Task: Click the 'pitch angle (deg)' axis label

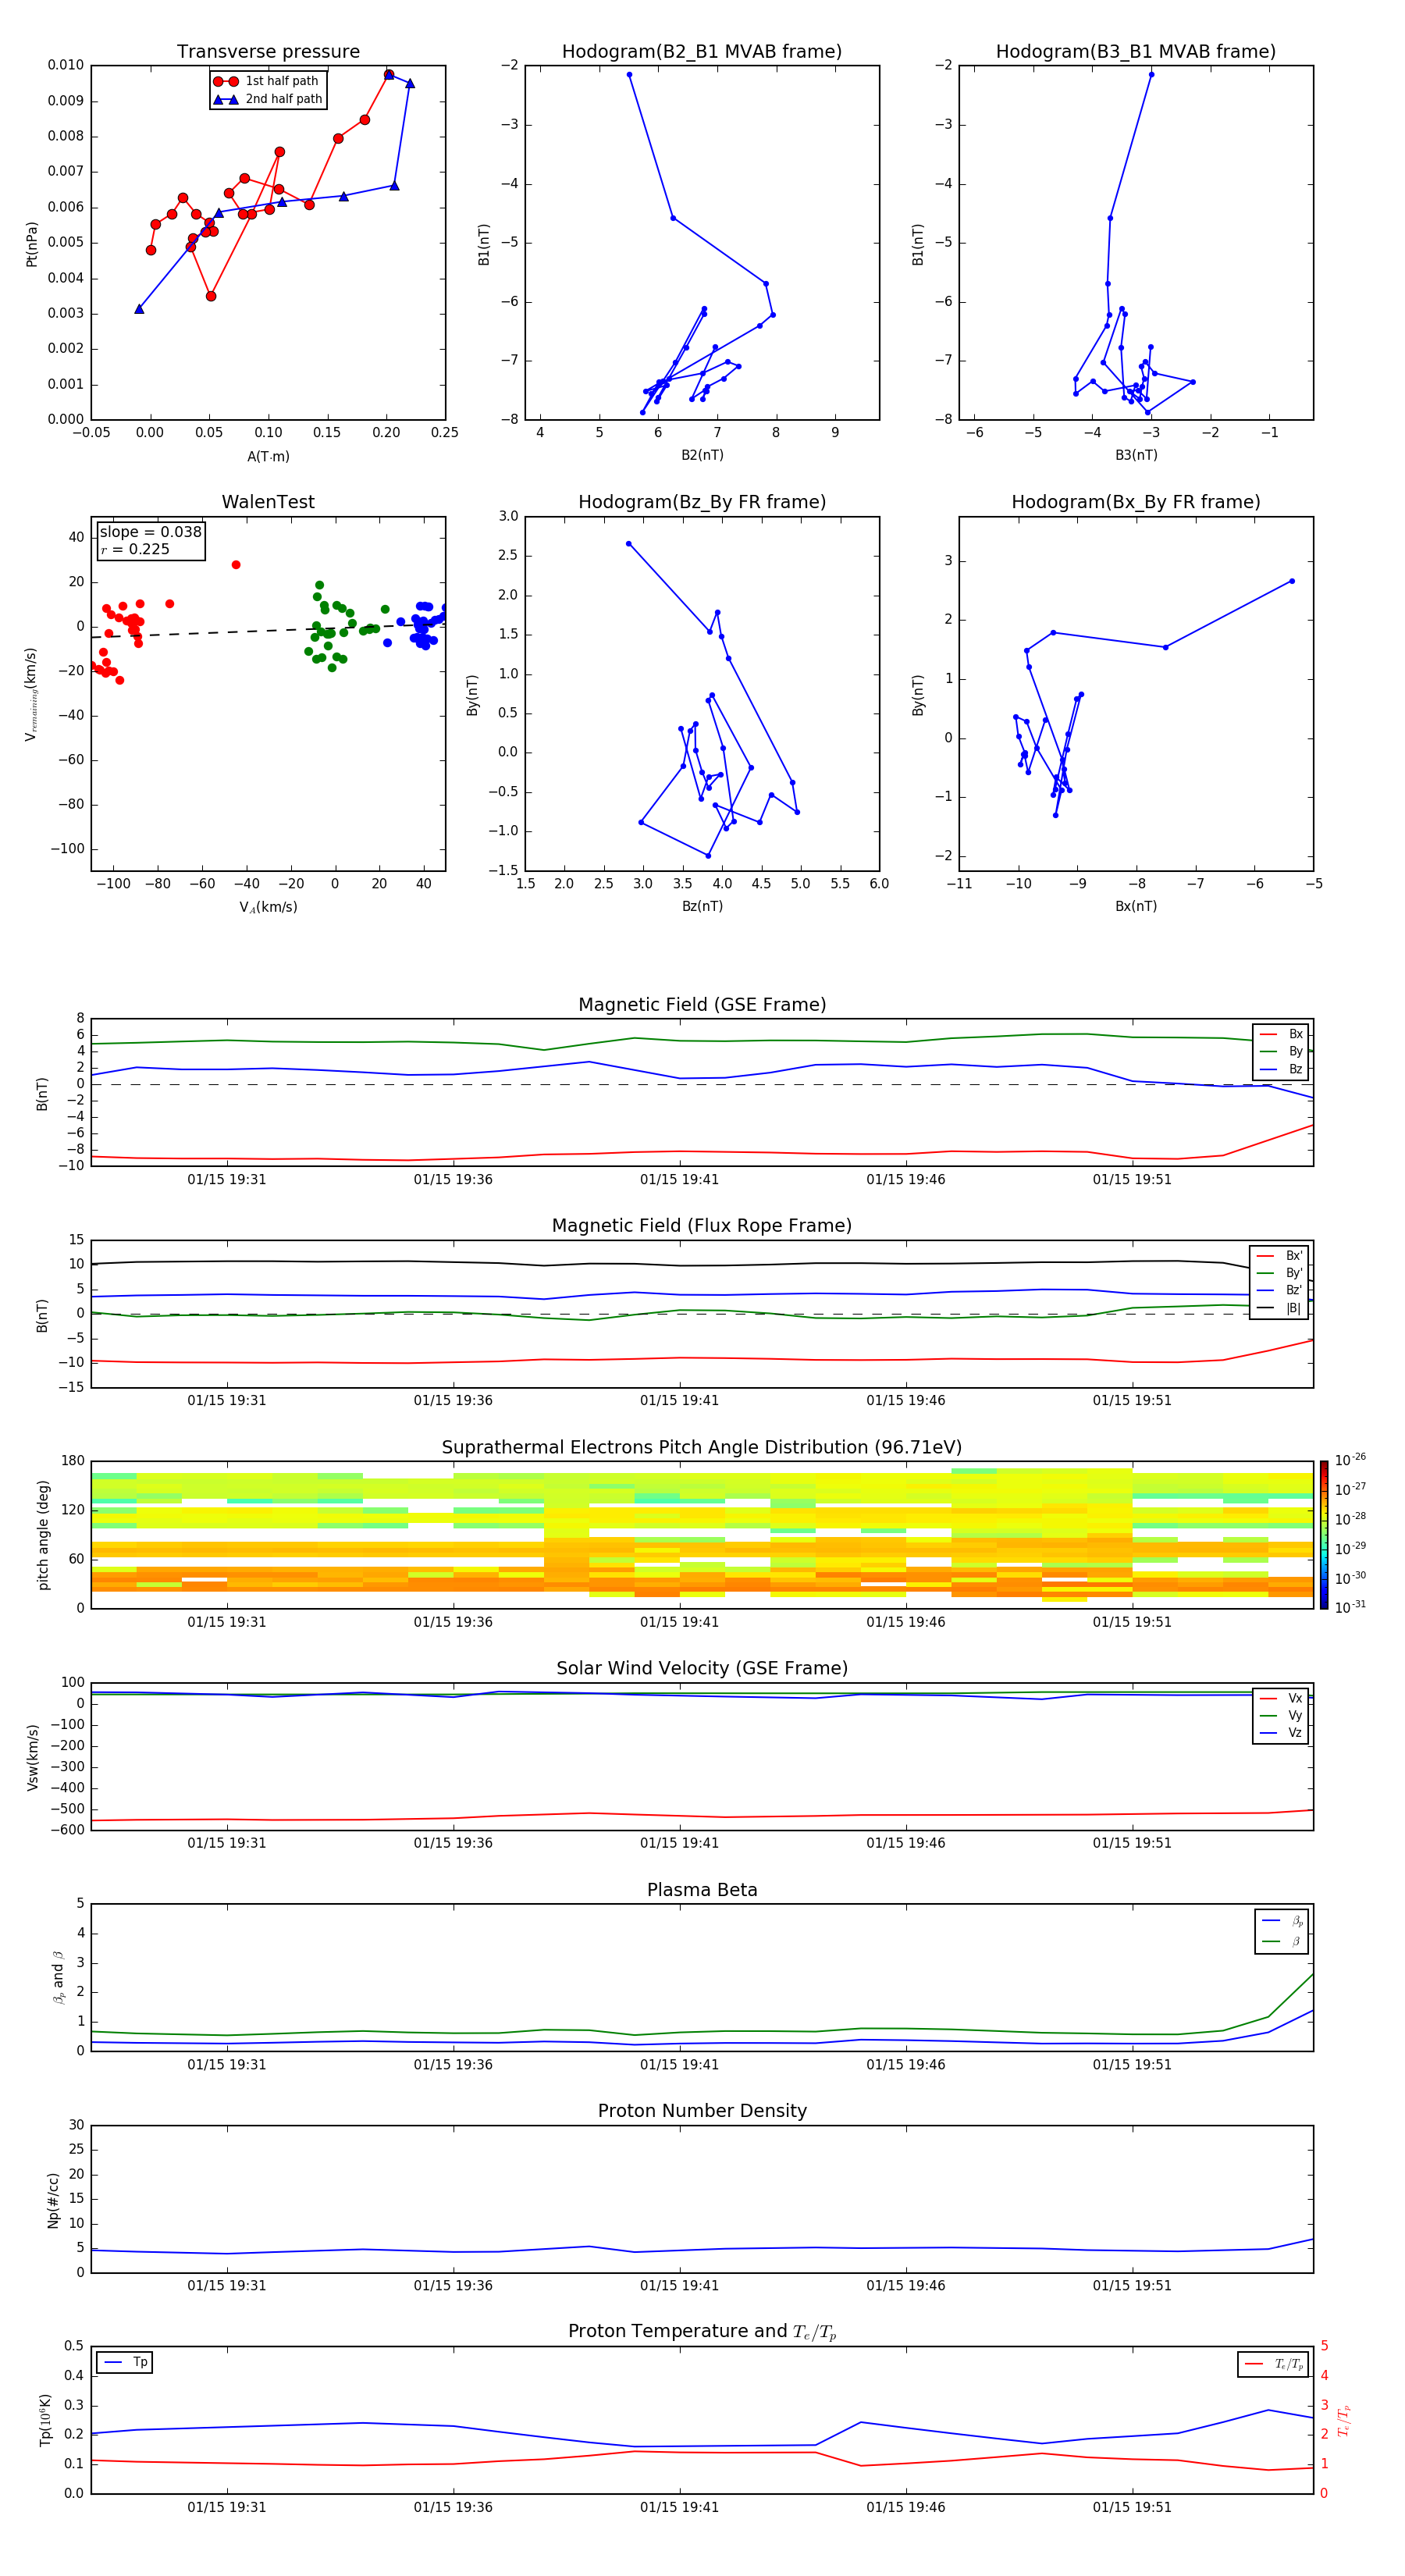Action: (x=44, y=1535)
